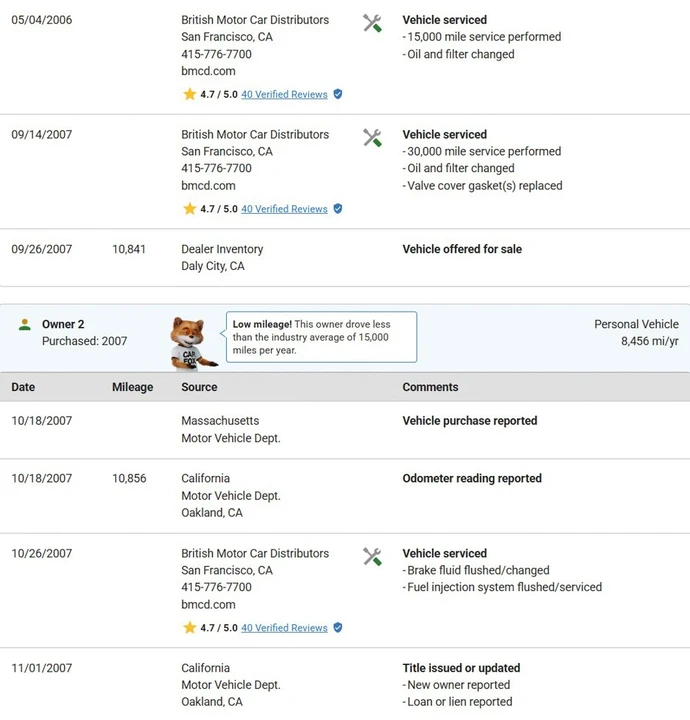
Task: Click the verified shield badge in 10/26/2007 entry
Action: (x=338, y=628)
